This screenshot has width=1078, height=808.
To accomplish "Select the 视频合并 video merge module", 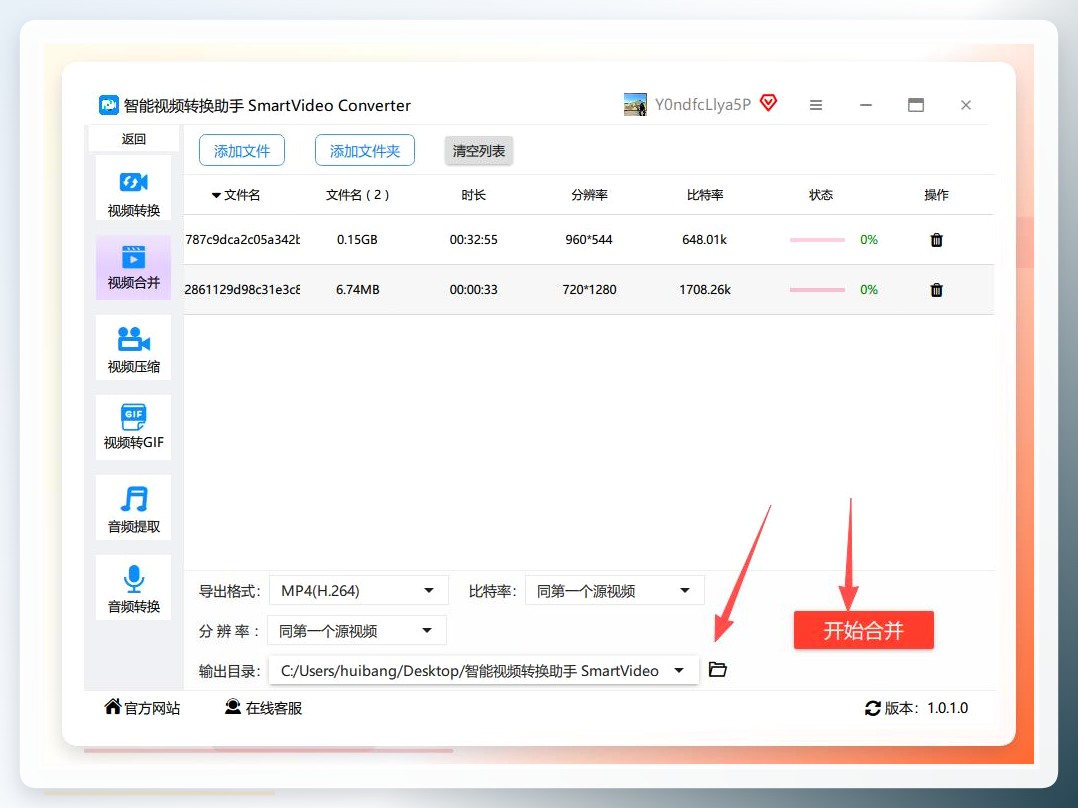I will [133, 267].
